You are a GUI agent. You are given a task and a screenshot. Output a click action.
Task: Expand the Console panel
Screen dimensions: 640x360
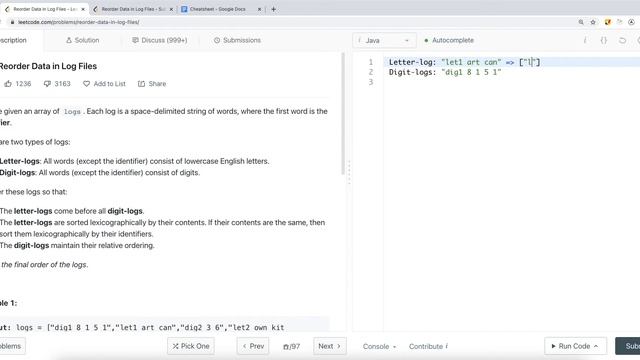point(379,346)
